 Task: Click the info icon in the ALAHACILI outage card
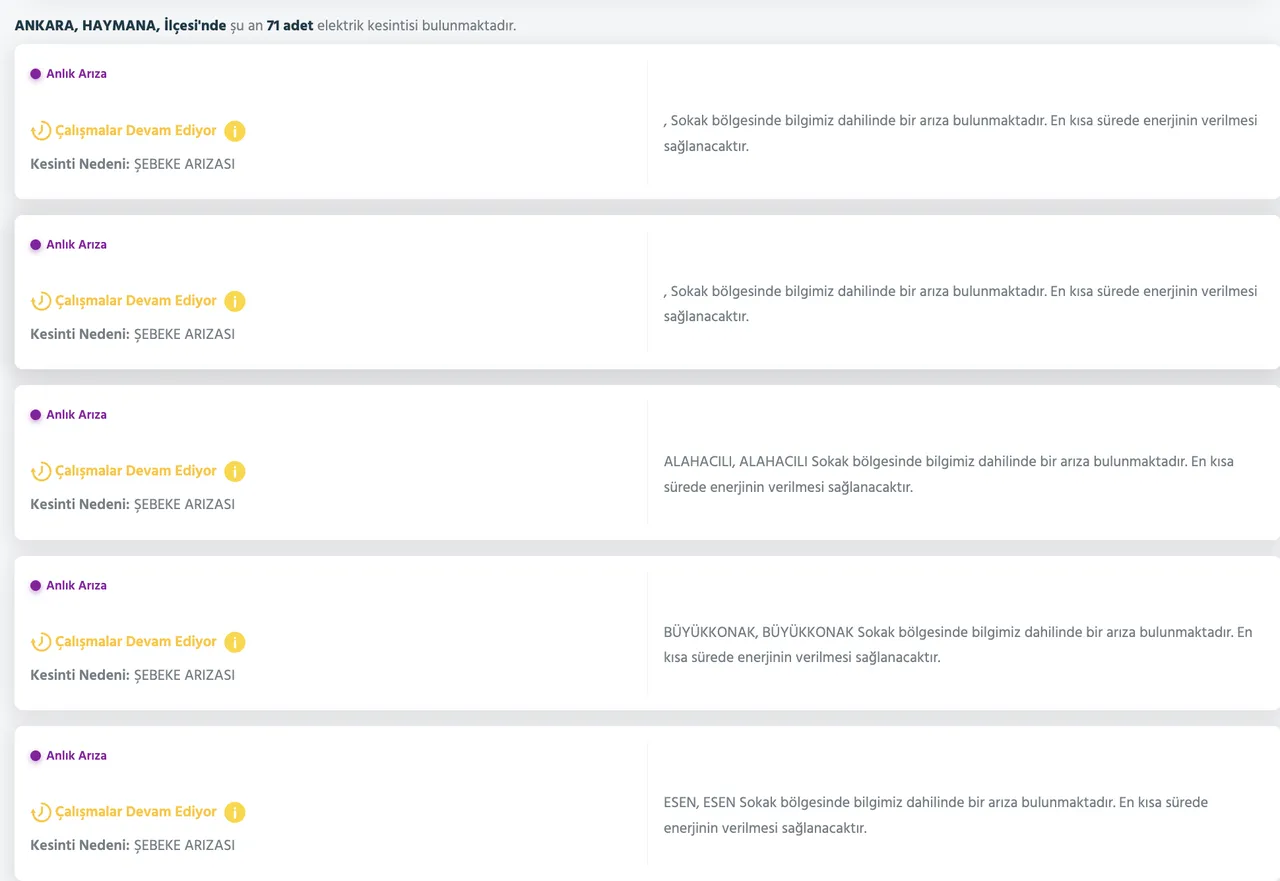[x=235, y=471]
